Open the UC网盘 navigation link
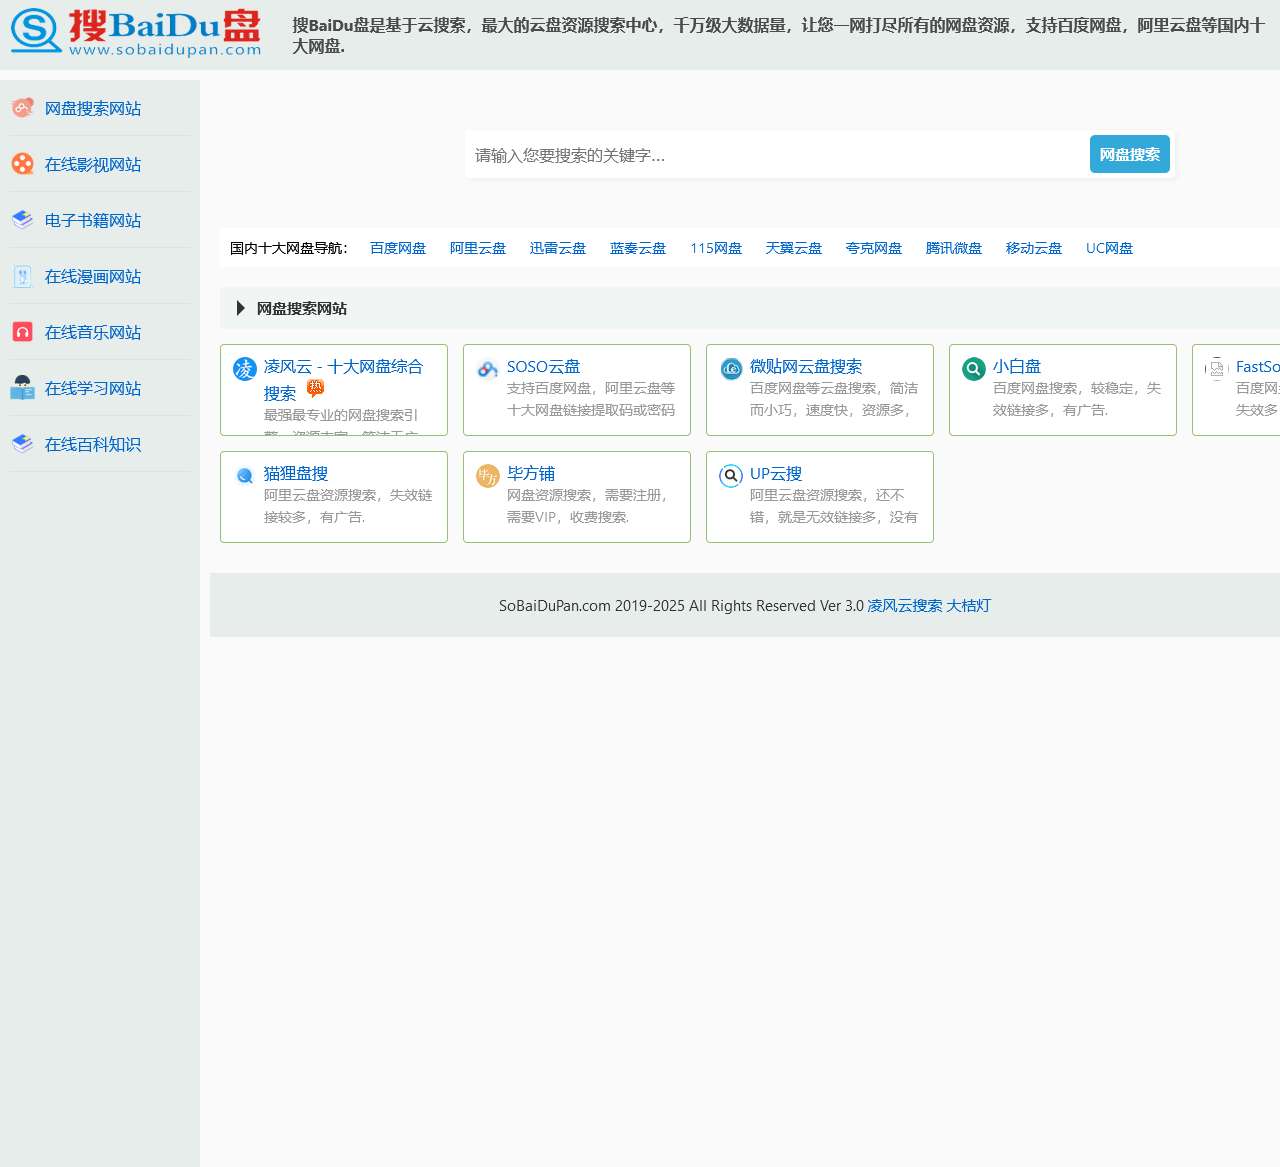 pos(1110,248)
